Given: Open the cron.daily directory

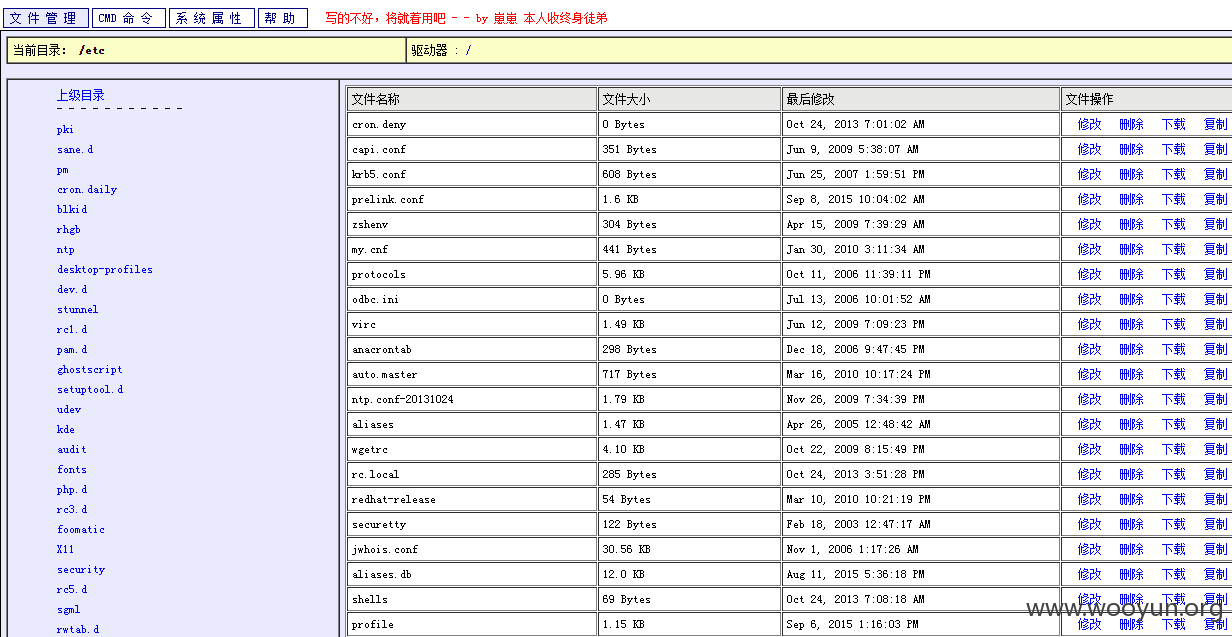Looking at the screenshot, I should [87, 190].
